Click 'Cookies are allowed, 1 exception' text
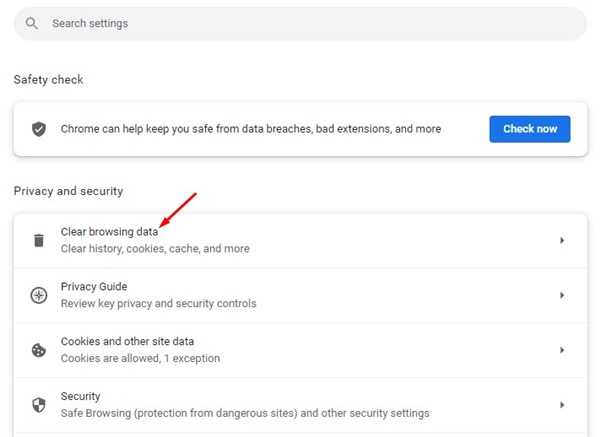This screenshot has height=437, width=600. point(140,359)
